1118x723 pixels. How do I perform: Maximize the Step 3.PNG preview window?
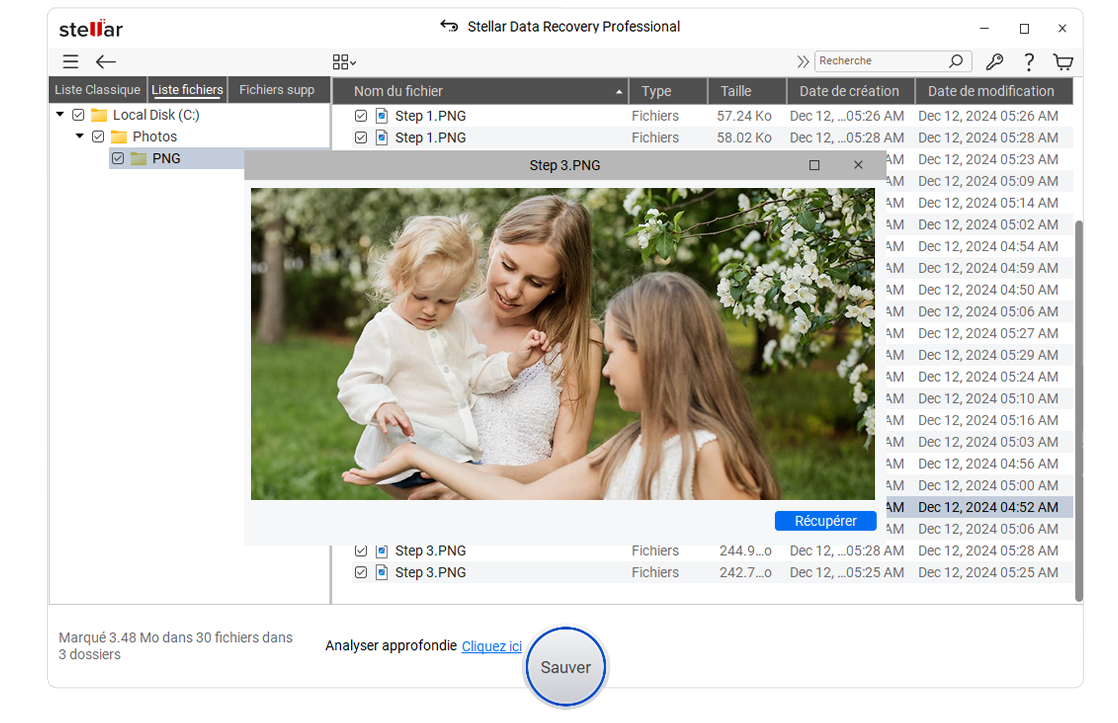tap(814, 165)
